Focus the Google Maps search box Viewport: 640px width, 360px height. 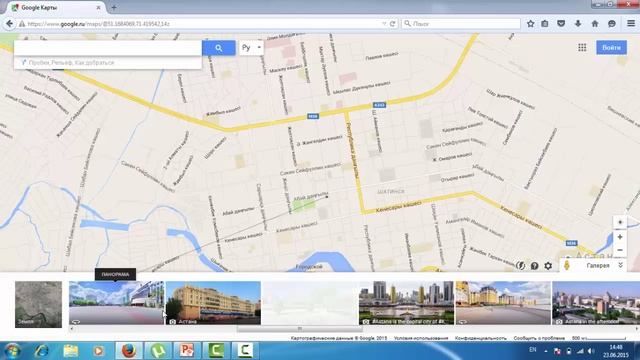pos(108,48)
